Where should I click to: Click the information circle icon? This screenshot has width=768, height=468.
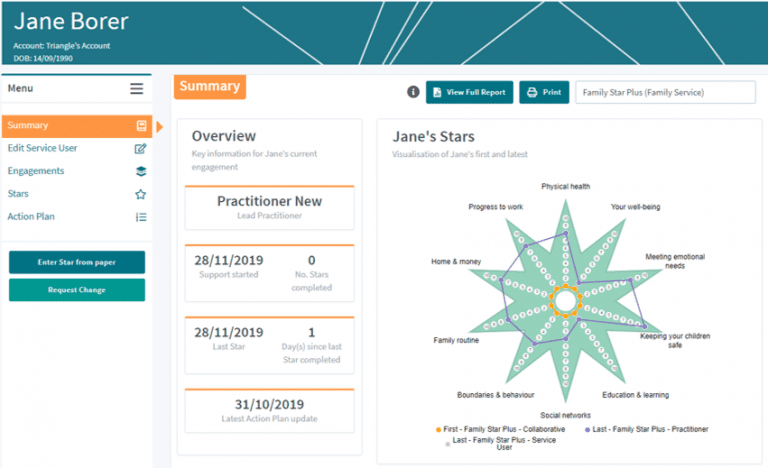click(413, 92)
